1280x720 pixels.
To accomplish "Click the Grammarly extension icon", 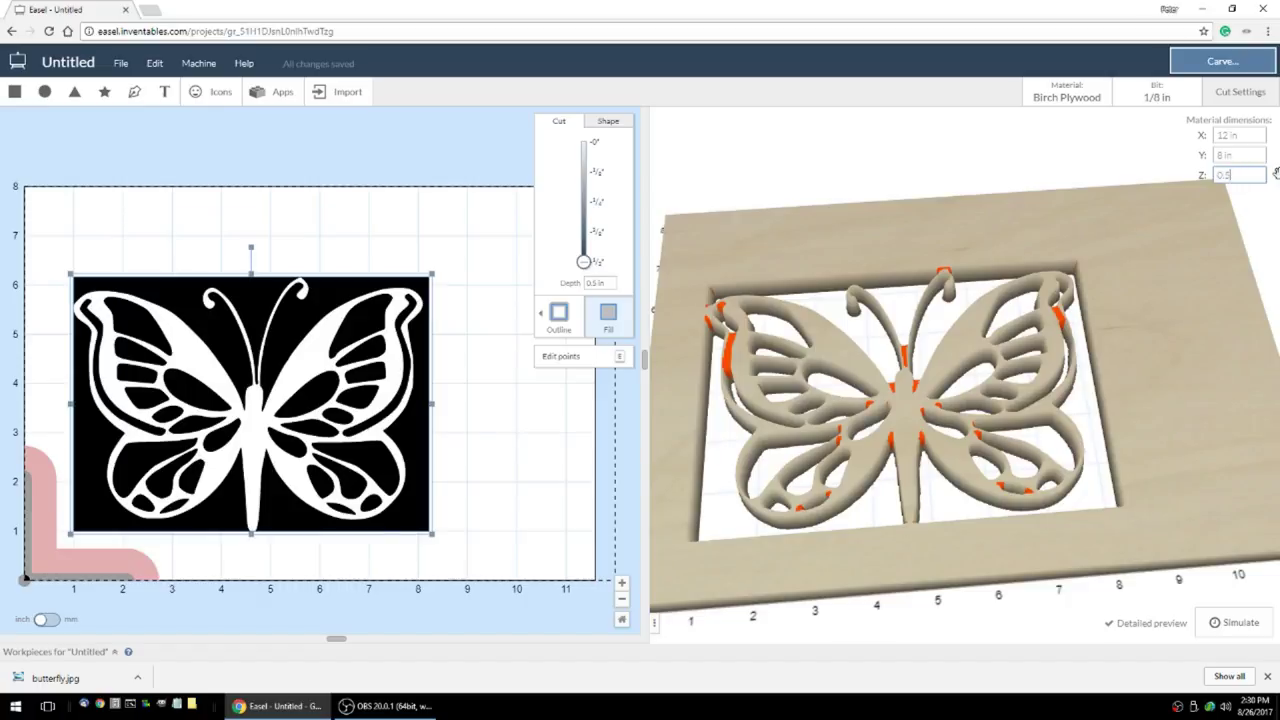I will [1225, 31].
